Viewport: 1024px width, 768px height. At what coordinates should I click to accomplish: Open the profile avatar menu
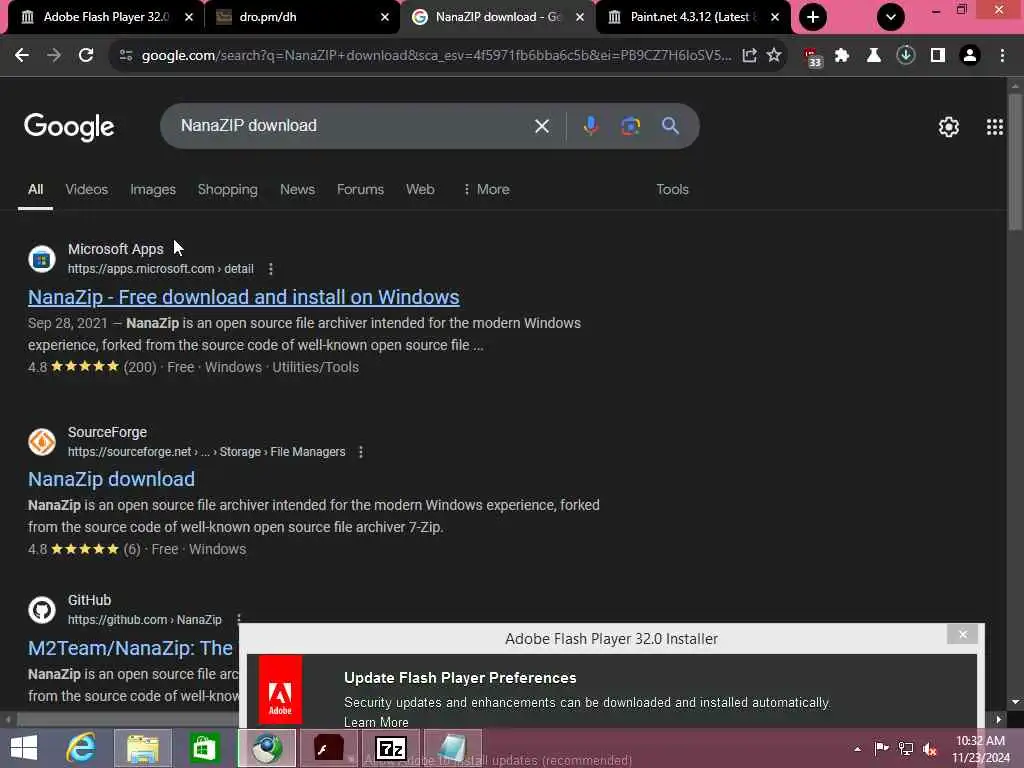970,56
